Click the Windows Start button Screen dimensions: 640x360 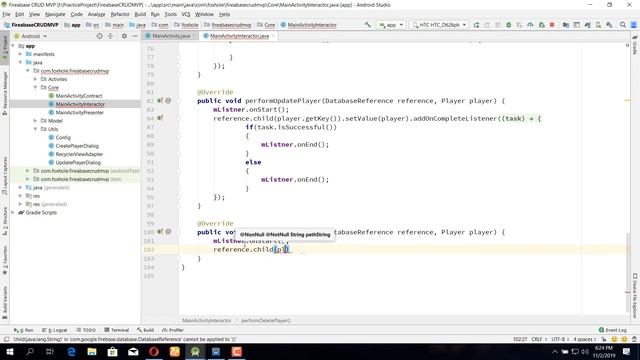pos(9,351)
